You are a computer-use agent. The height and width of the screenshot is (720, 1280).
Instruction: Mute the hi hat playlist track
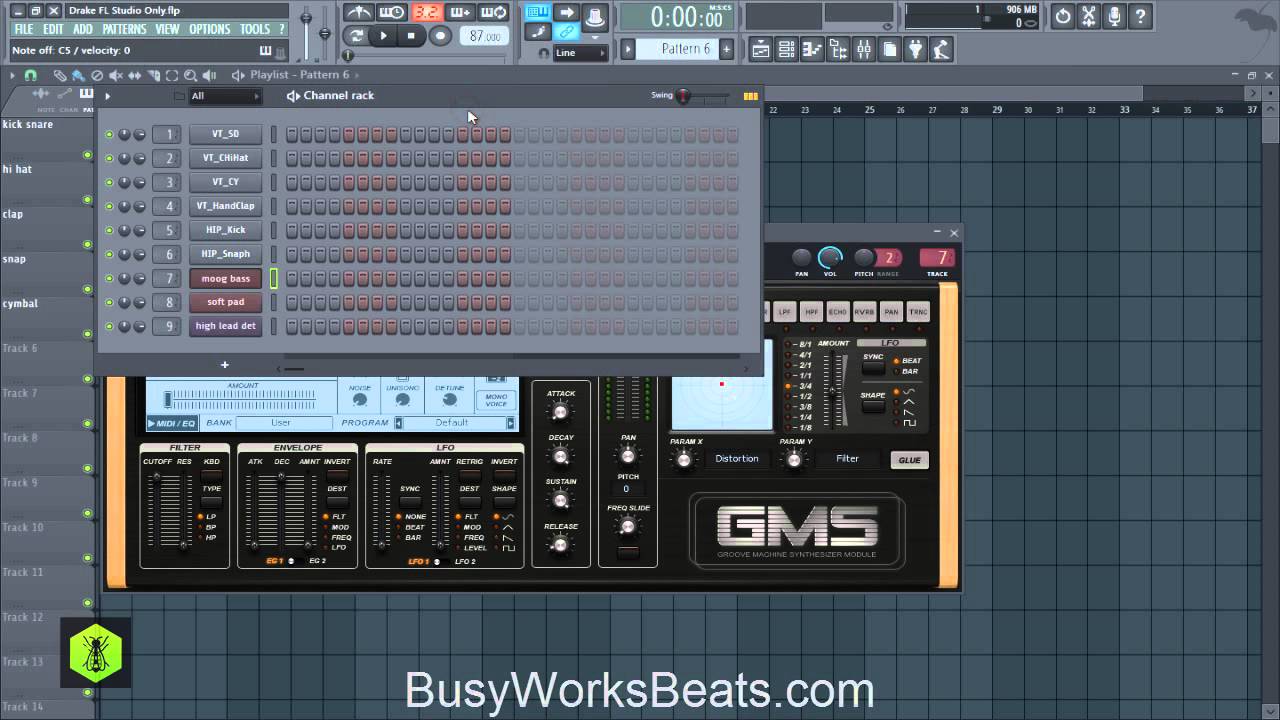point(87,200)
